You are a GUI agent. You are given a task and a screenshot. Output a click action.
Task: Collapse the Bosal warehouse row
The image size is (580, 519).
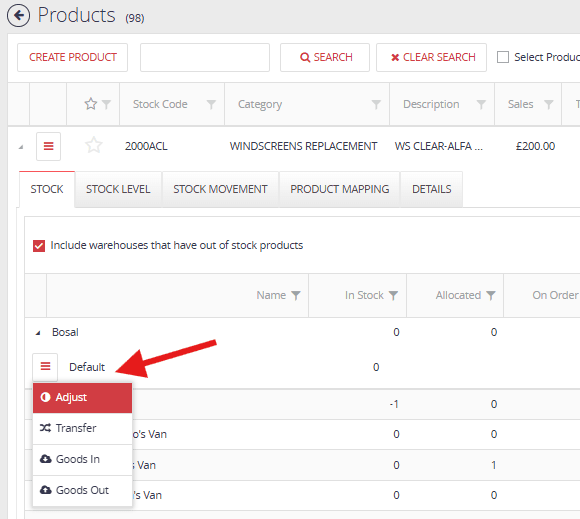click(x=38, y=333)
